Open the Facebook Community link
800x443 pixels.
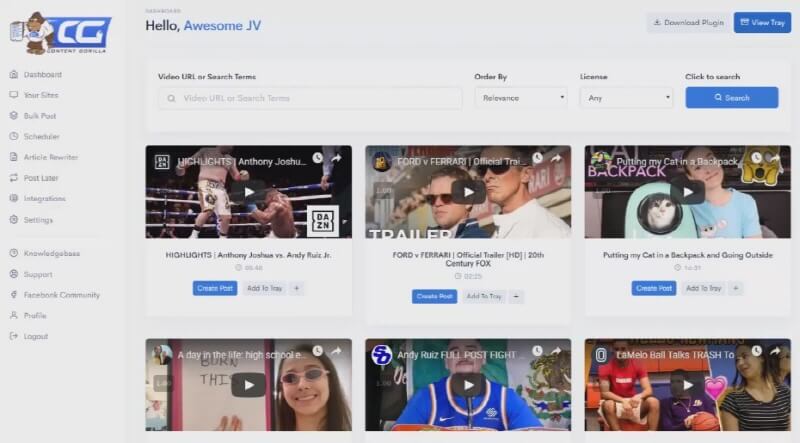coord(62,295)
